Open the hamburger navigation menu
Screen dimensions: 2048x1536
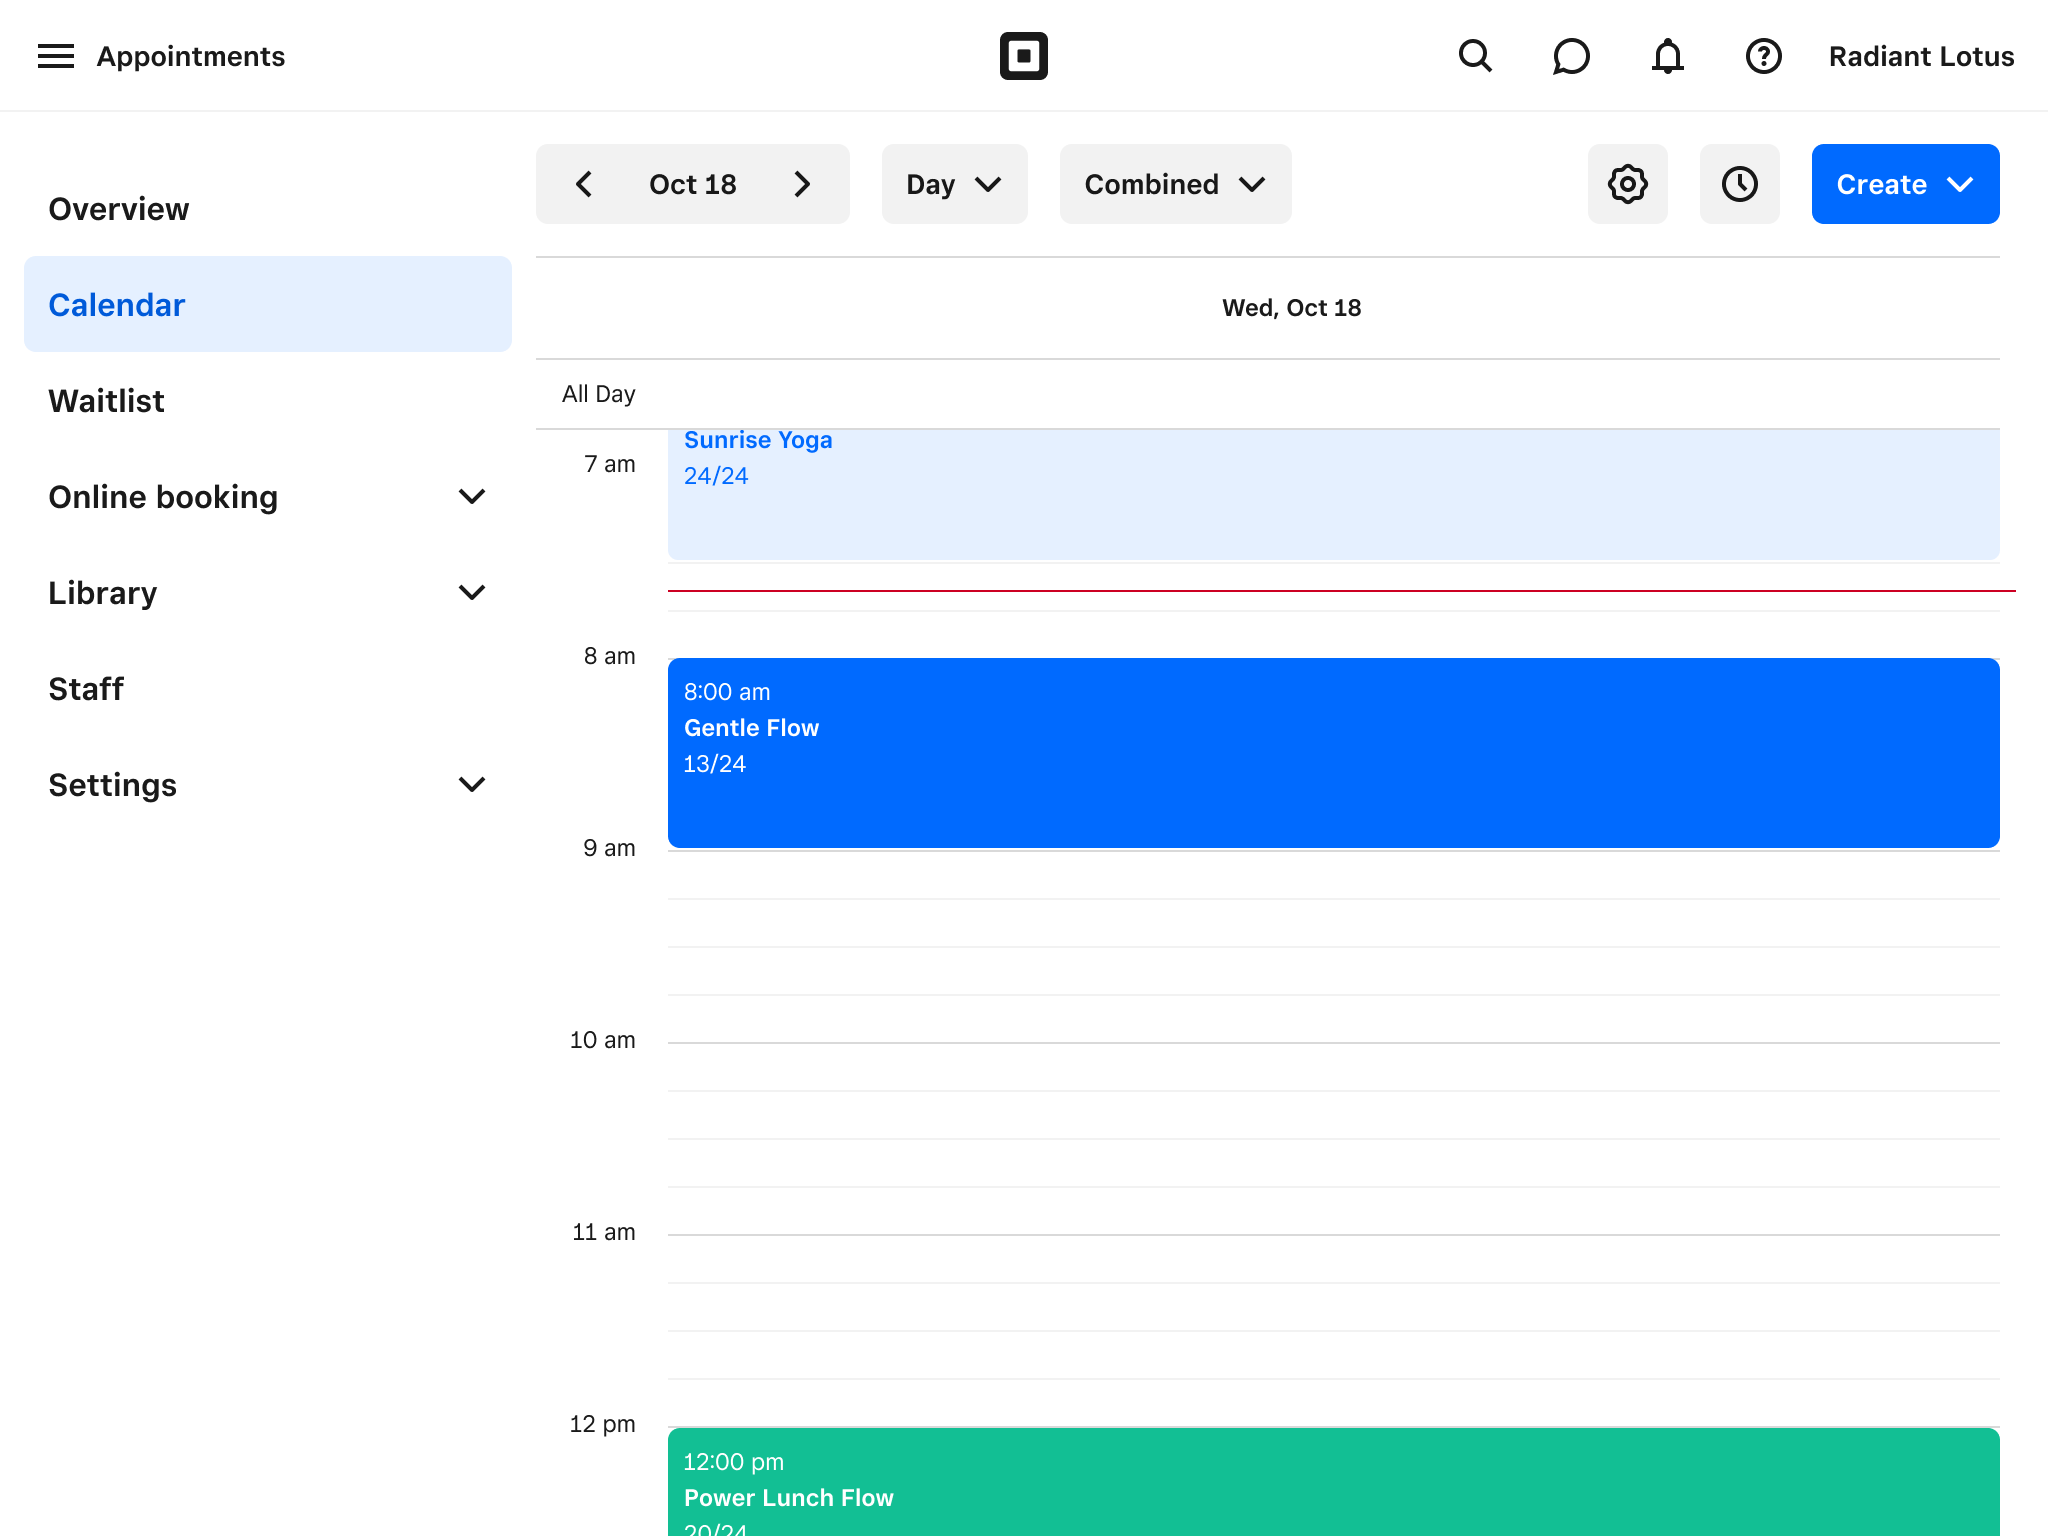(x=56, y=56)
